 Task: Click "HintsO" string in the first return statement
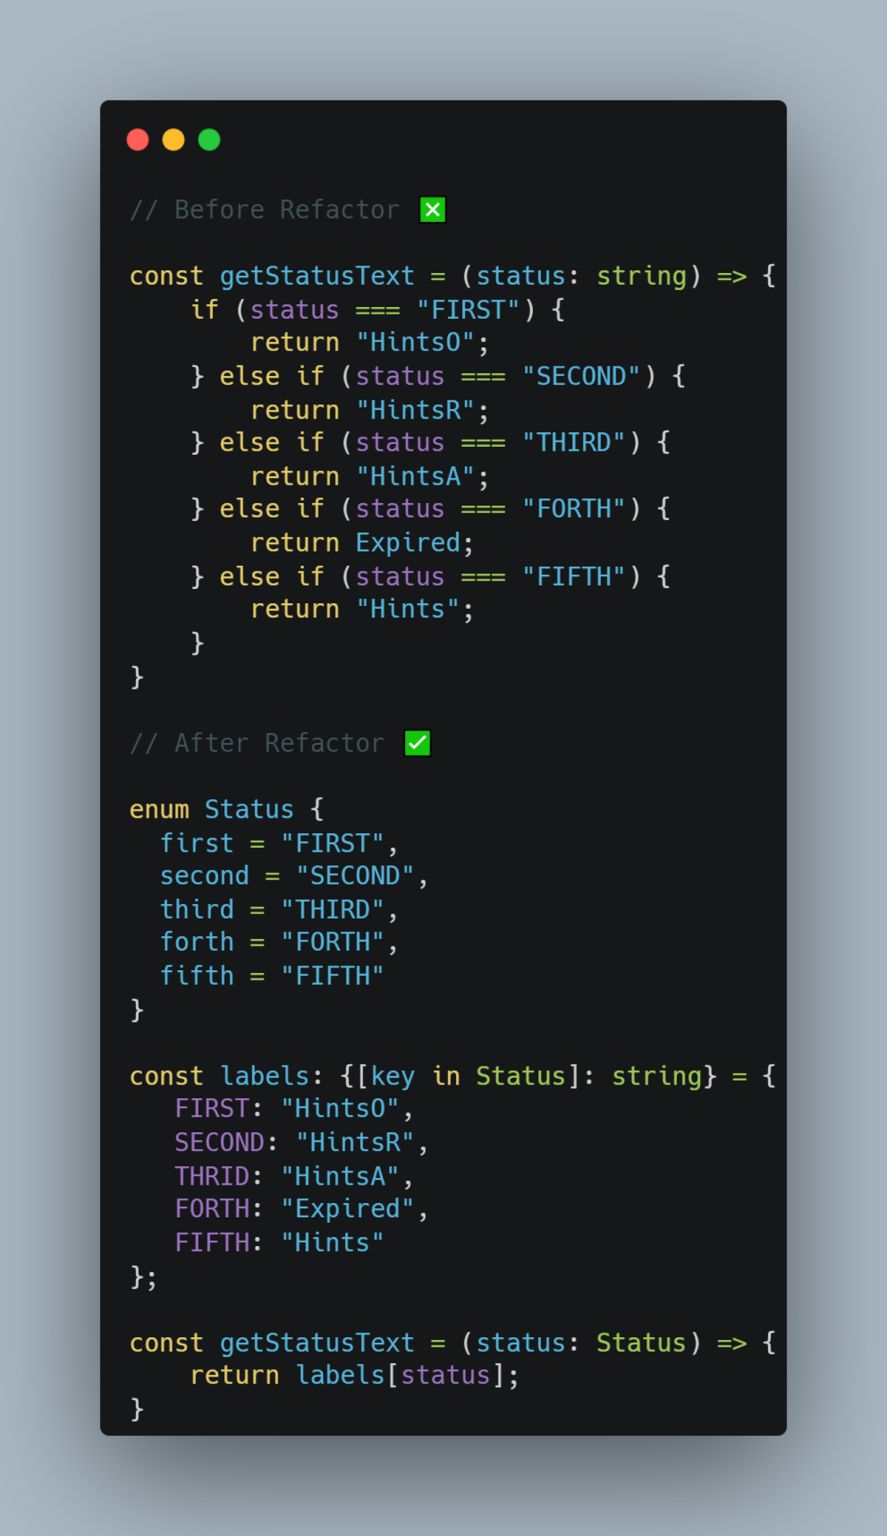pos(415,343)
